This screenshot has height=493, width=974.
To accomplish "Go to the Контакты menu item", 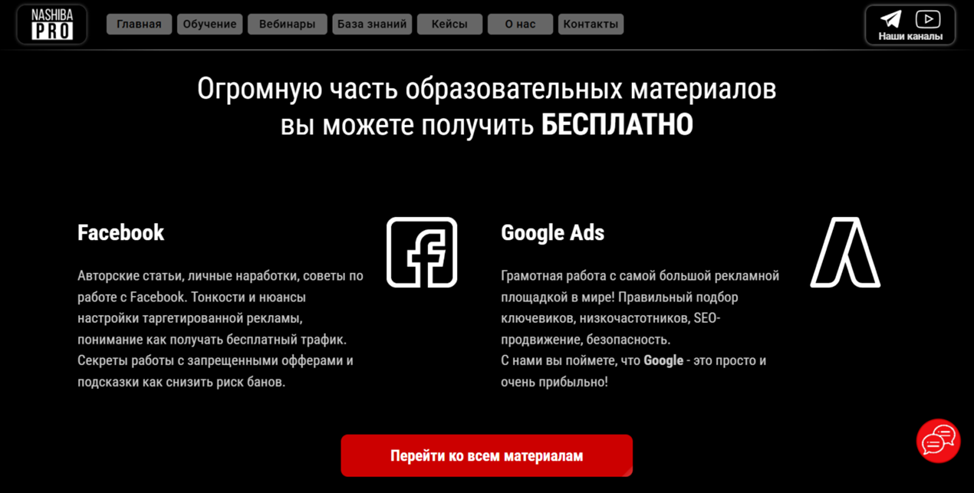I will click(x=591, y=24).
